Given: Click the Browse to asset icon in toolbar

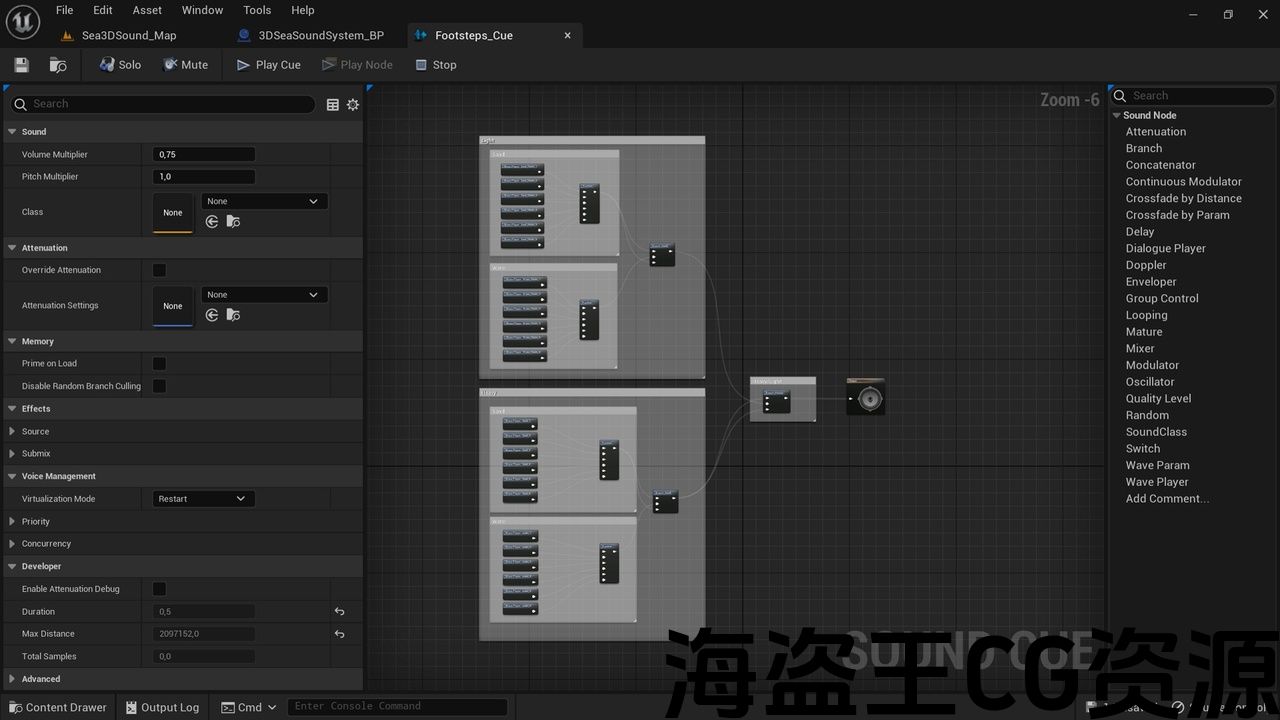Looking at the screenshot, I should [x=58, y=65].
